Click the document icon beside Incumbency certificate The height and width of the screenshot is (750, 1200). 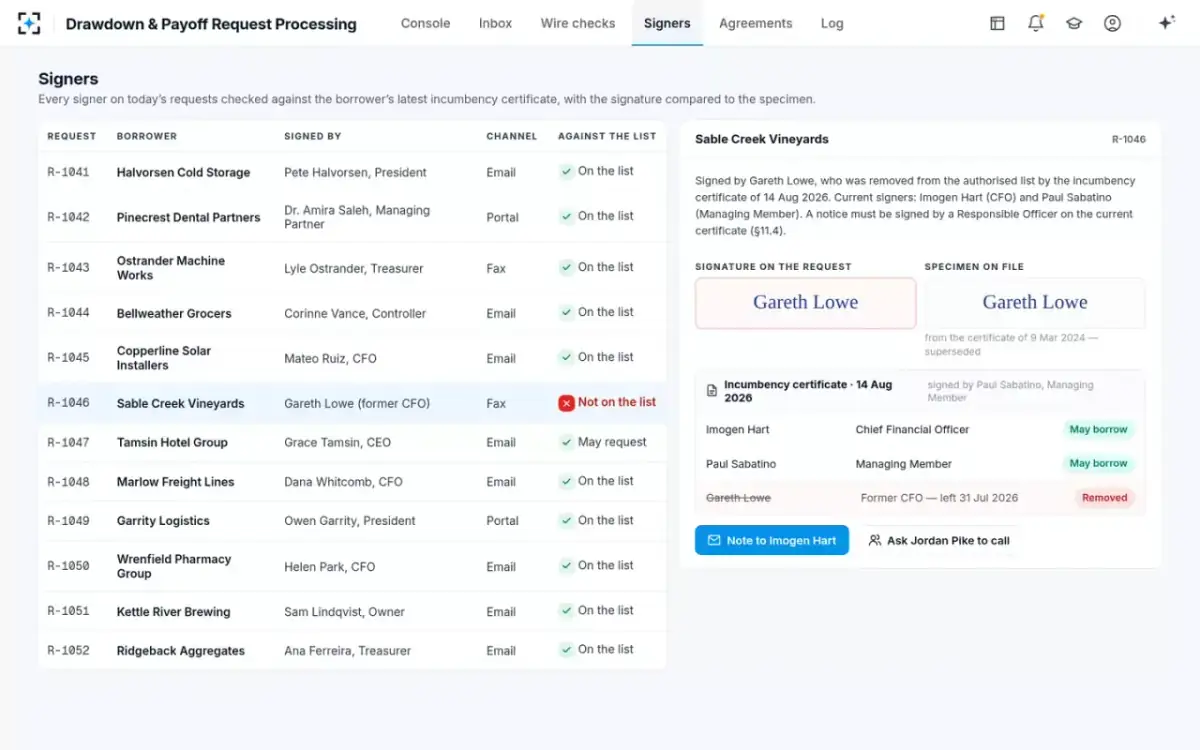(712, 391)
